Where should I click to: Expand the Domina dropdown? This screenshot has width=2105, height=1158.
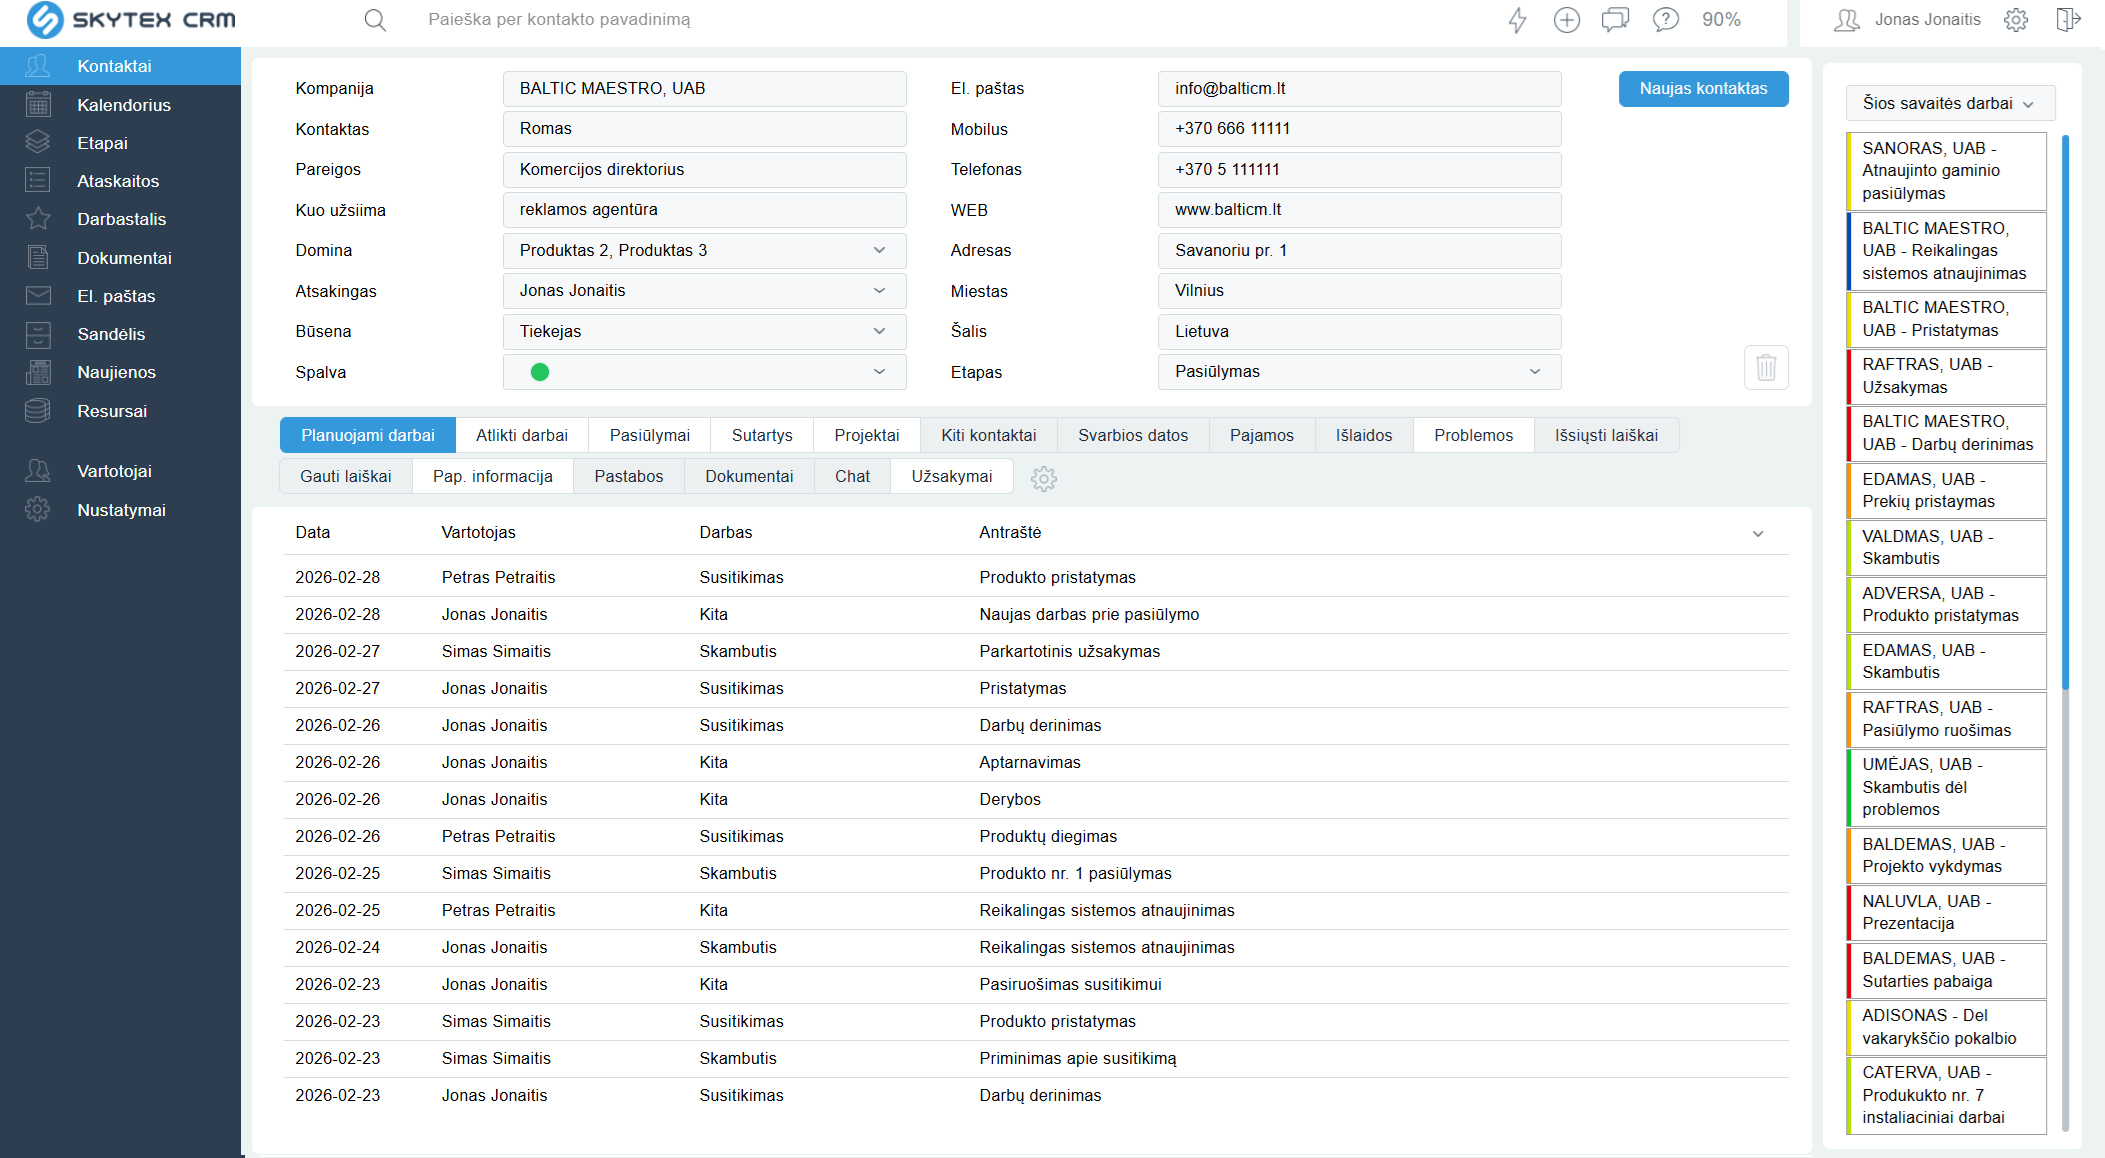click(704, 250)
